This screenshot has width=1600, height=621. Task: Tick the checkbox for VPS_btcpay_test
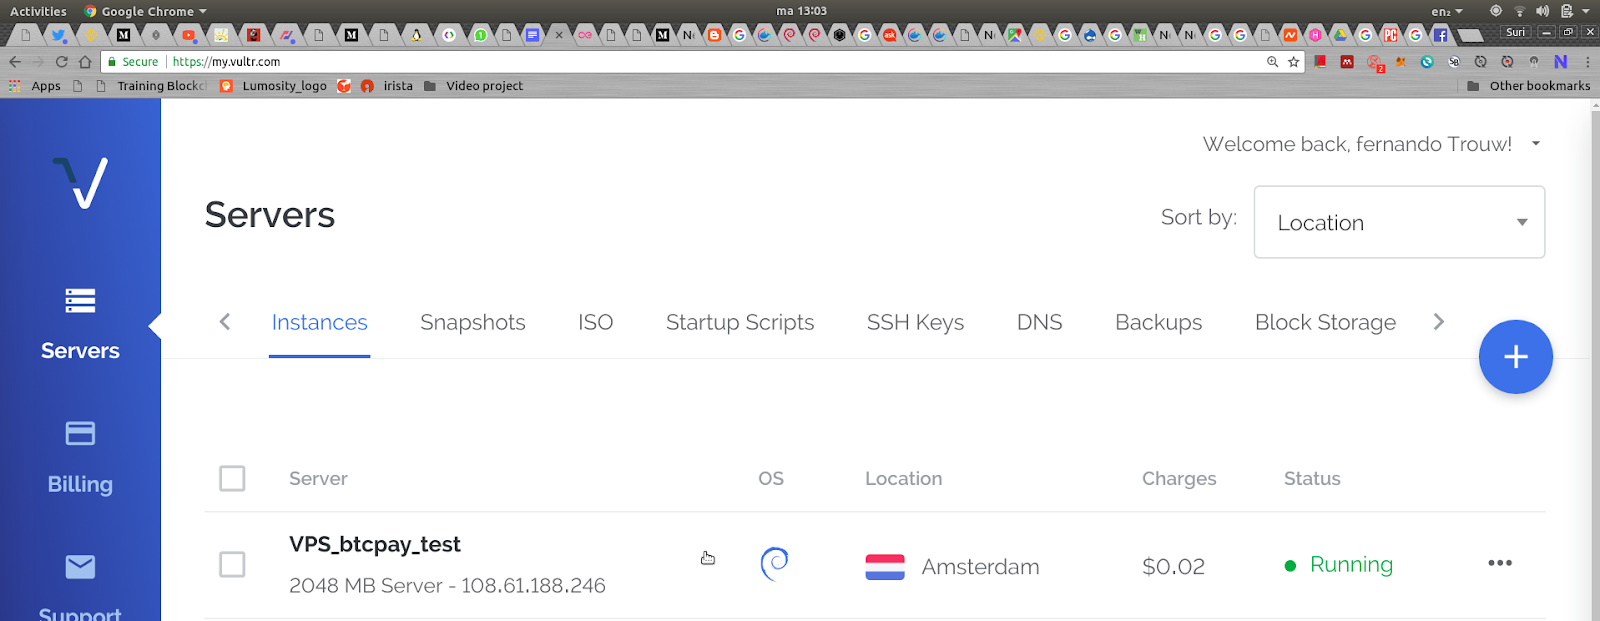coord(232,565)
